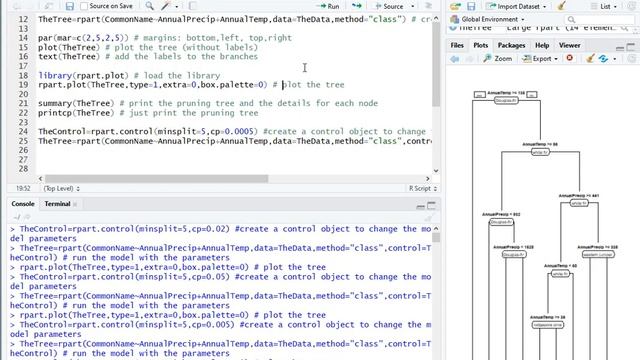
Task: Open the plot Zoom window
Action: (498, 59)
